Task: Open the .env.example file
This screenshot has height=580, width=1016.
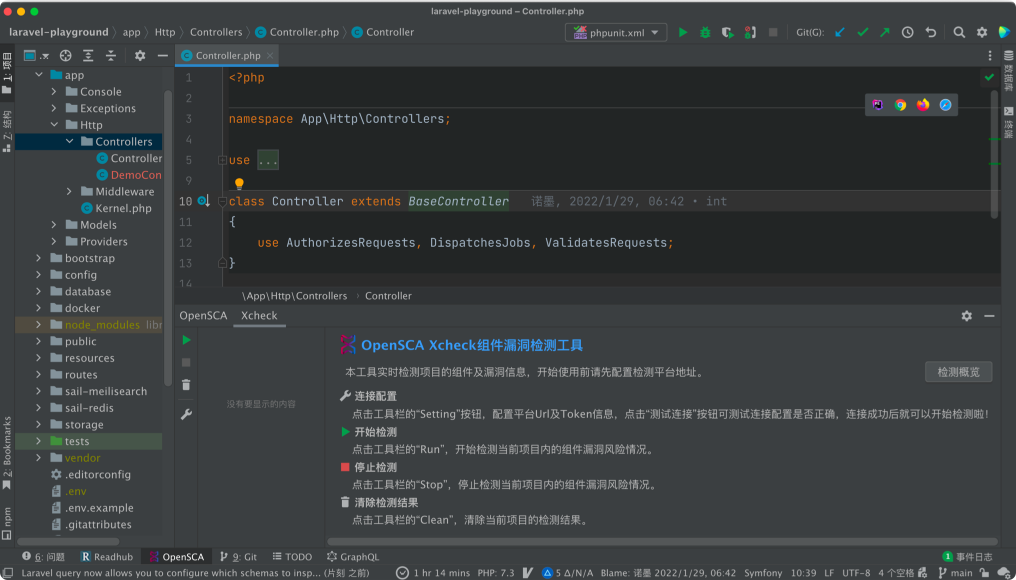Action: 92,508
